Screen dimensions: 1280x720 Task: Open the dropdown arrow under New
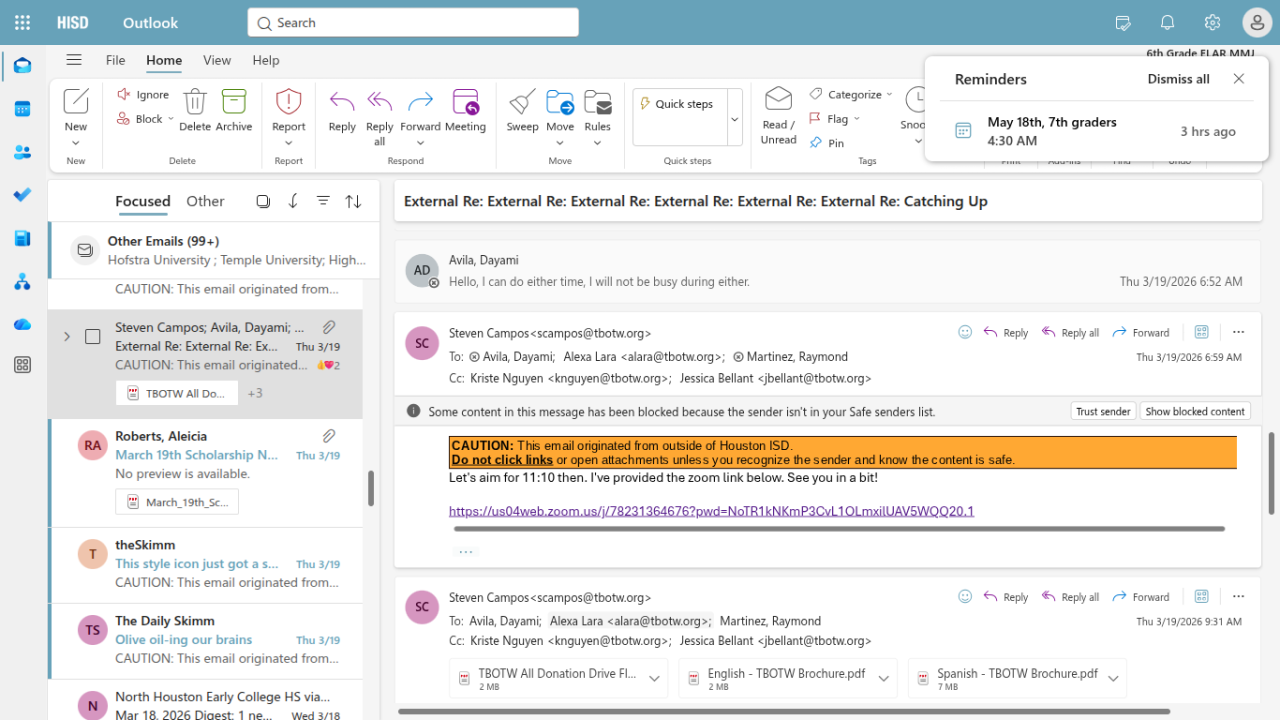pyautogui.click(x=76, y=143)
